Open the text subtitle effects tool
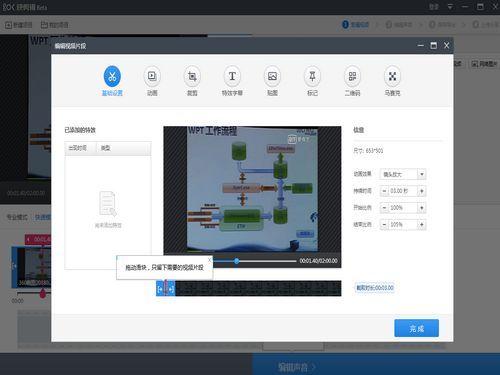500x375 pixels. (x=232, y=76)
